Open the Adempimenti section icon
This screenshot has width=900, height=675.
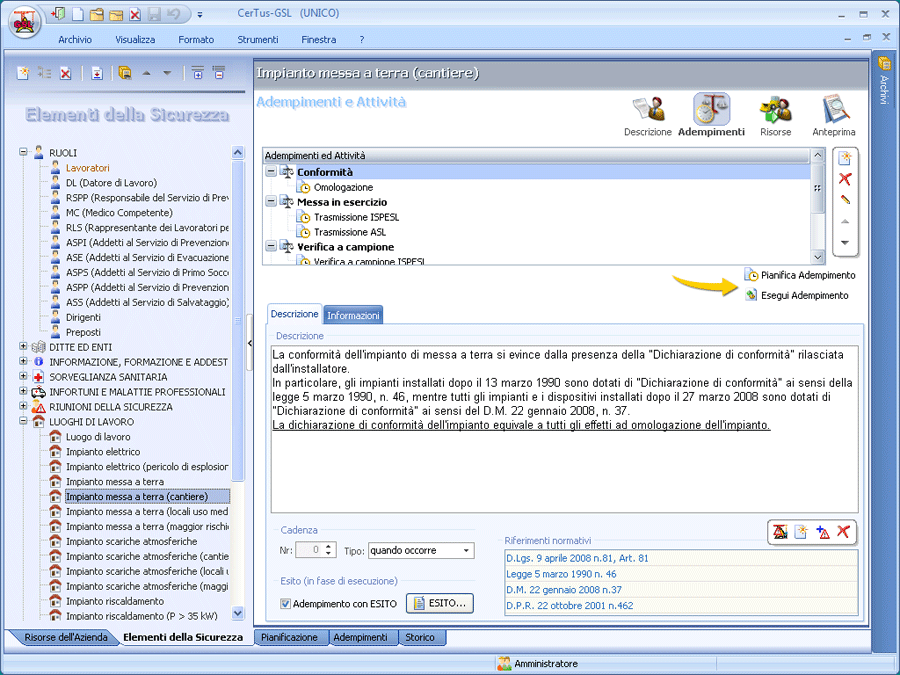pyautogui.click(x=711, y=113)
